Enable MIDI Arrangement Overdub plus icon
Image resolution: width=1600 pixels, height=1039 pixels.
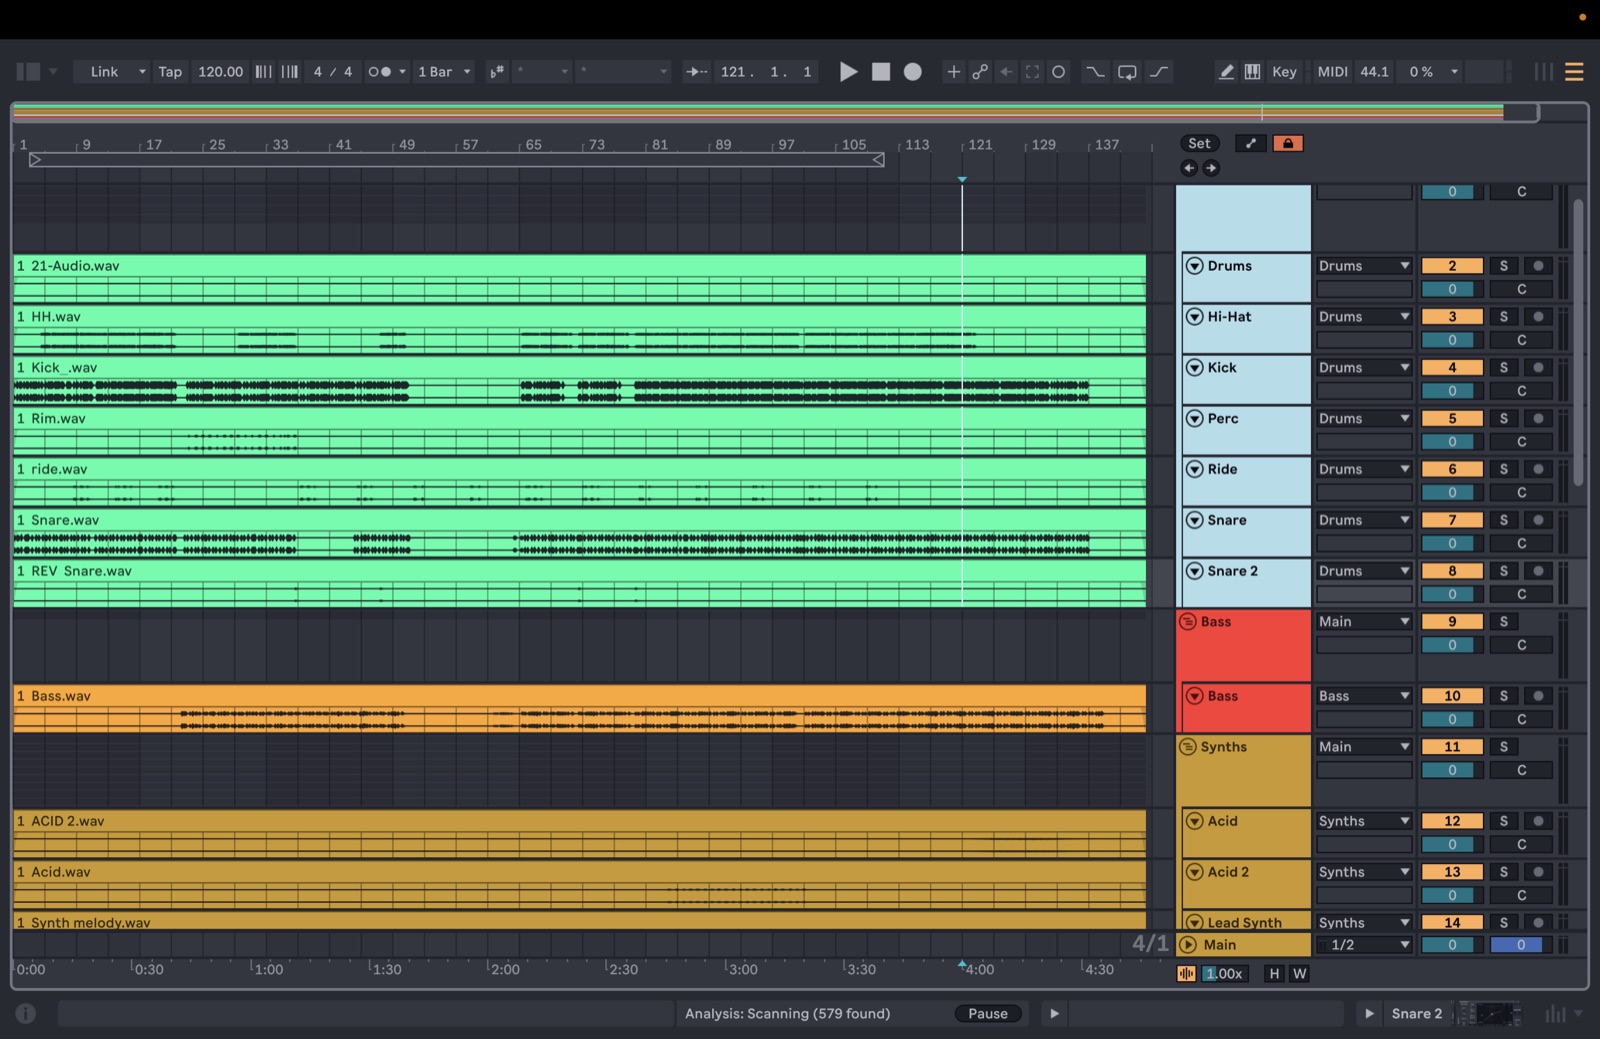pyautogui.click(x=954, y=71)
